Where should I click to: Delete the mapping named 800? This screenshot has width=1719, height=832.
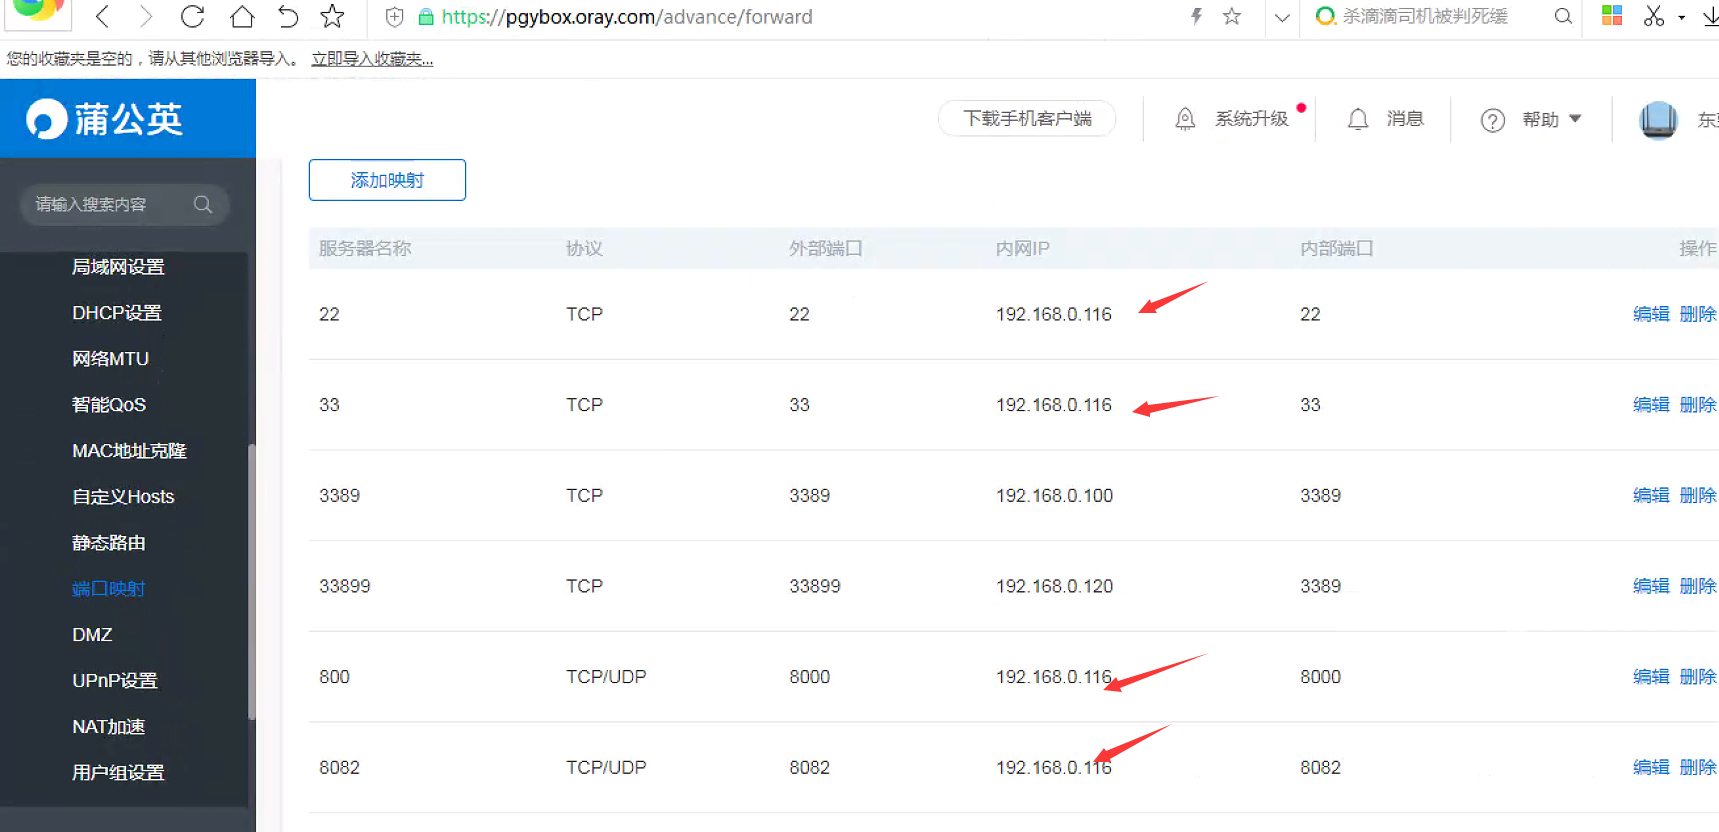pyautogui.click(x=1698, y=677)
